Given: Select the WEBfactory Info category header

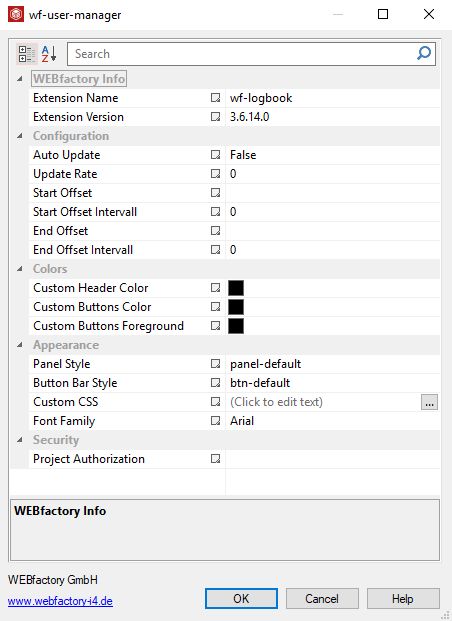Looking at the screenshot, I should (x=79, y=79).
